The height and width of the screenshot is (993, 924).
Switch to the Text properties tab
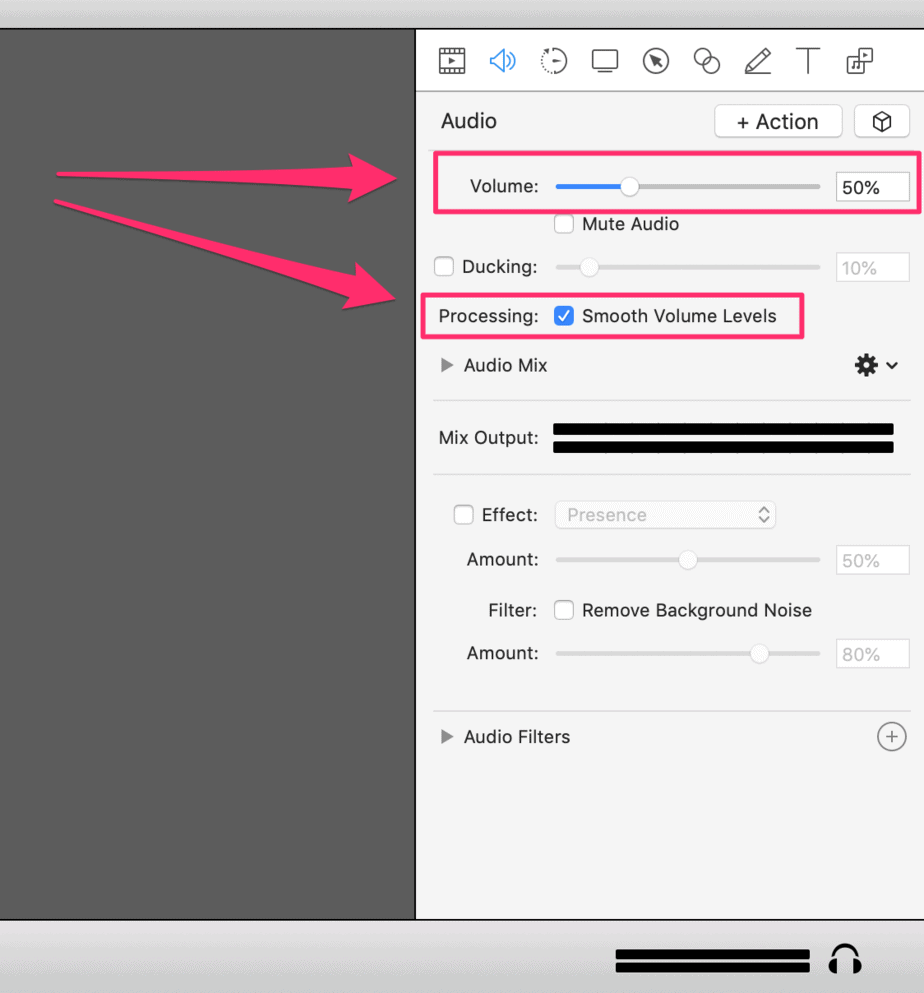[x=808, y=61]
